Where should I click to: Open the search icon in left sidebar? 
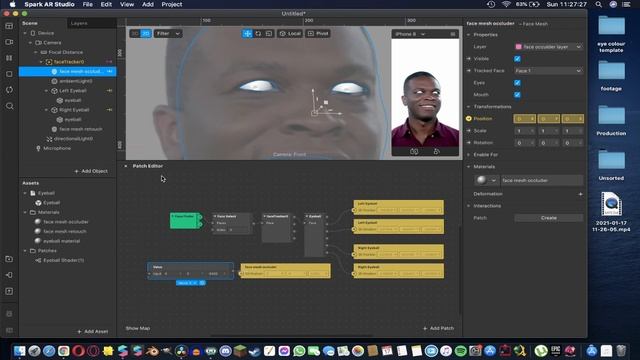pos(9,106)
